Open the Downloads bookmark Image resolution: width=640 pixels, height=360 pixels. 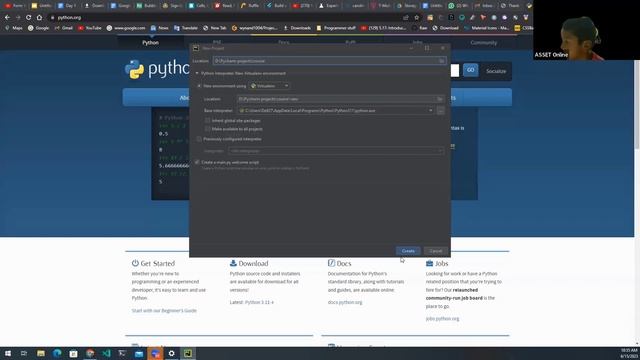[297, 28]
